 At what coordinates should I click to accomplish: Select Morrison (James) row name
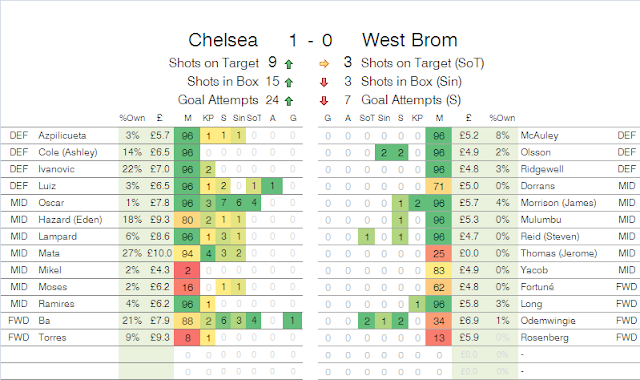[x=558, y=203]
